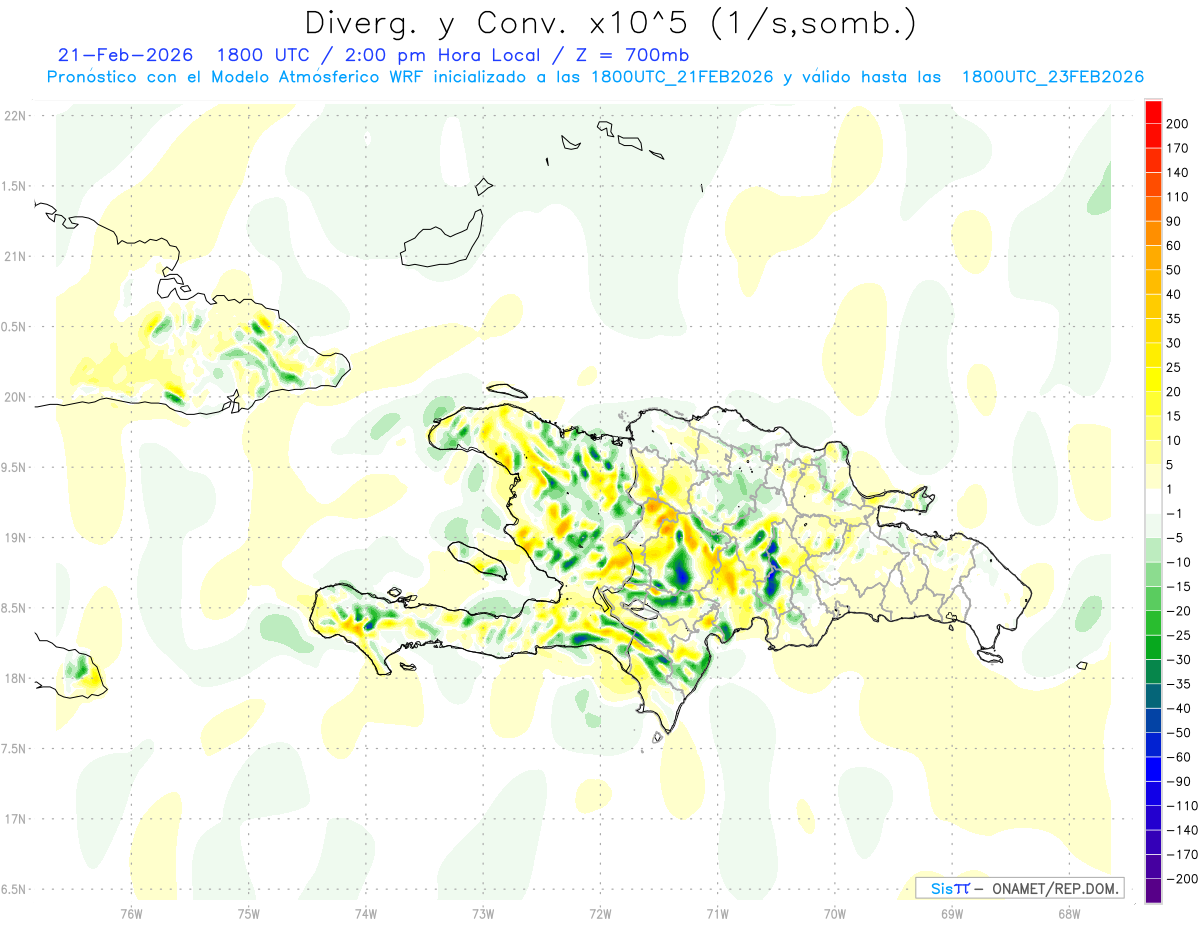Click the title 'Diverg. y Conv. x10^5 (1/s,somb.)'

(610, 24)
